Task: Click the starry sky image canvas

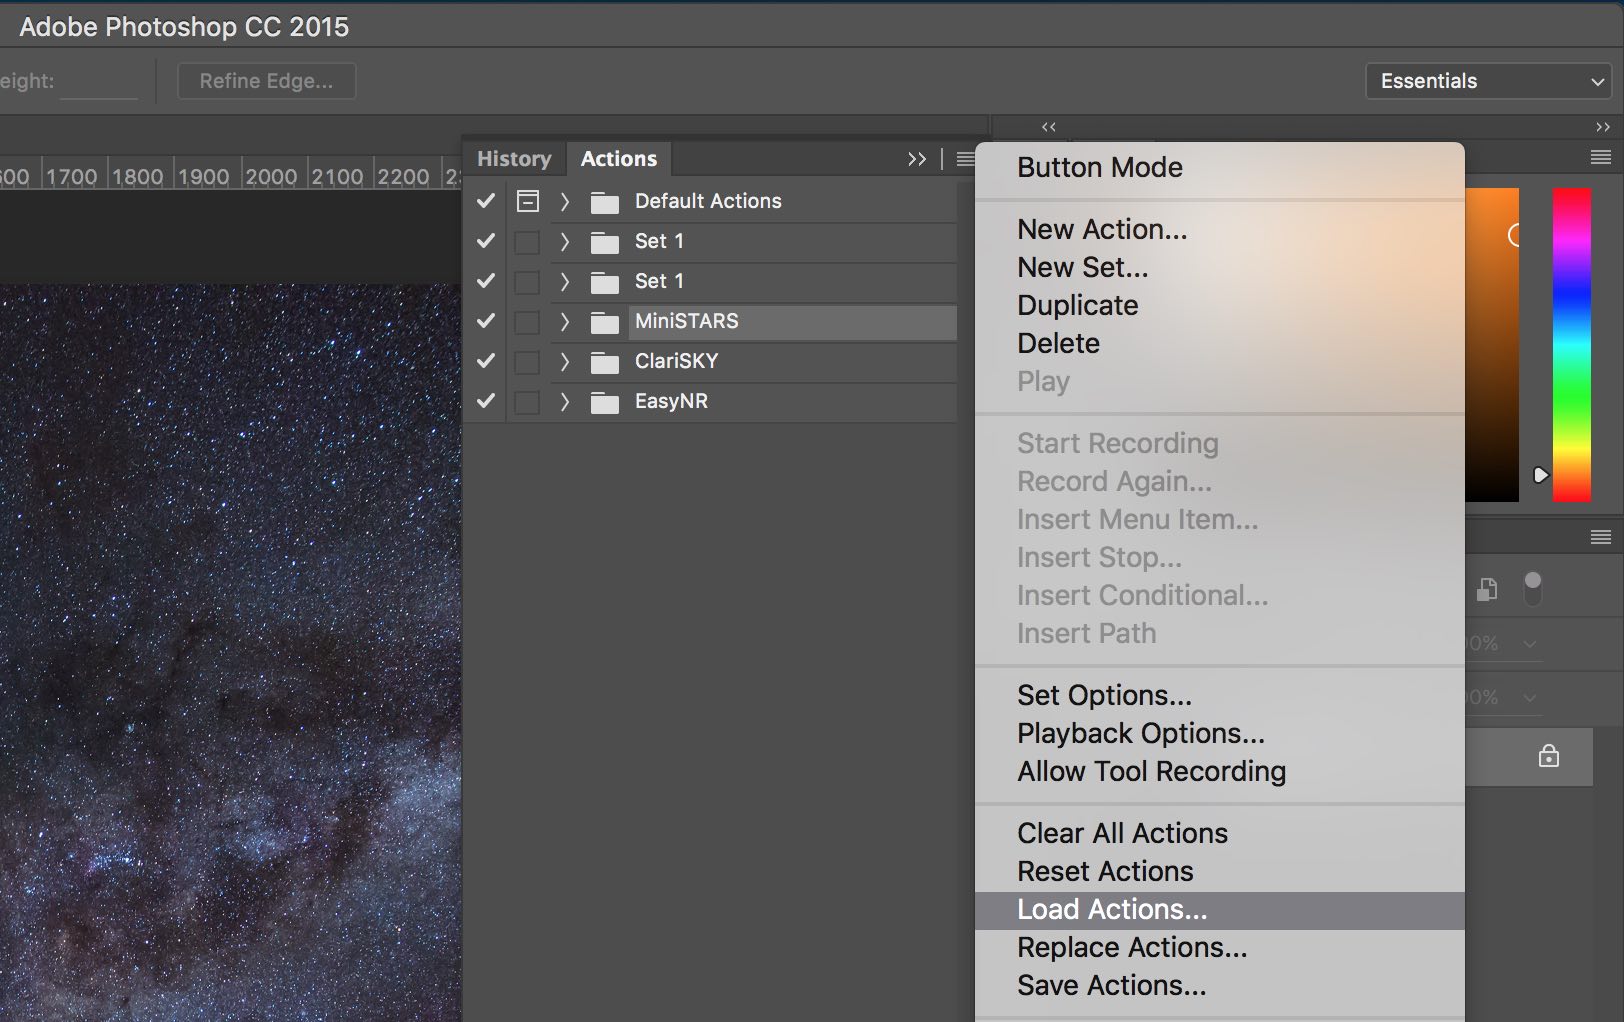Action: [230, 652]
